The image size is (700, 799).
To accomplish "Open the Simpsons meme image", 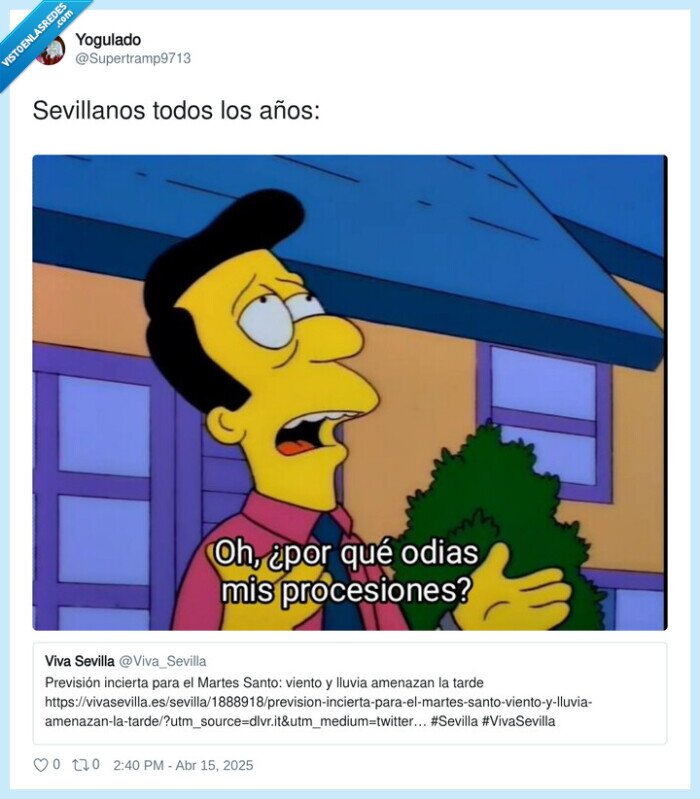I will [349, 392].
